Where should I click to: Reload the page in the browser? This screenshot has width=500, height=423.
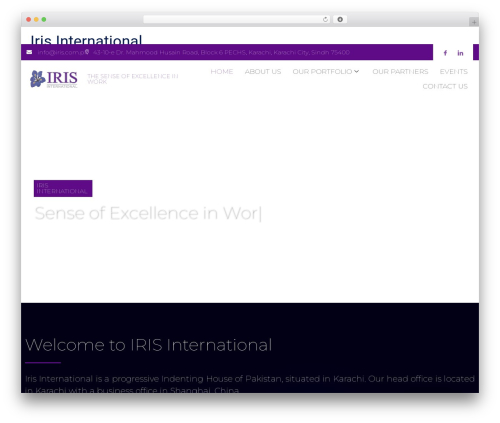(x=325, y=20)
